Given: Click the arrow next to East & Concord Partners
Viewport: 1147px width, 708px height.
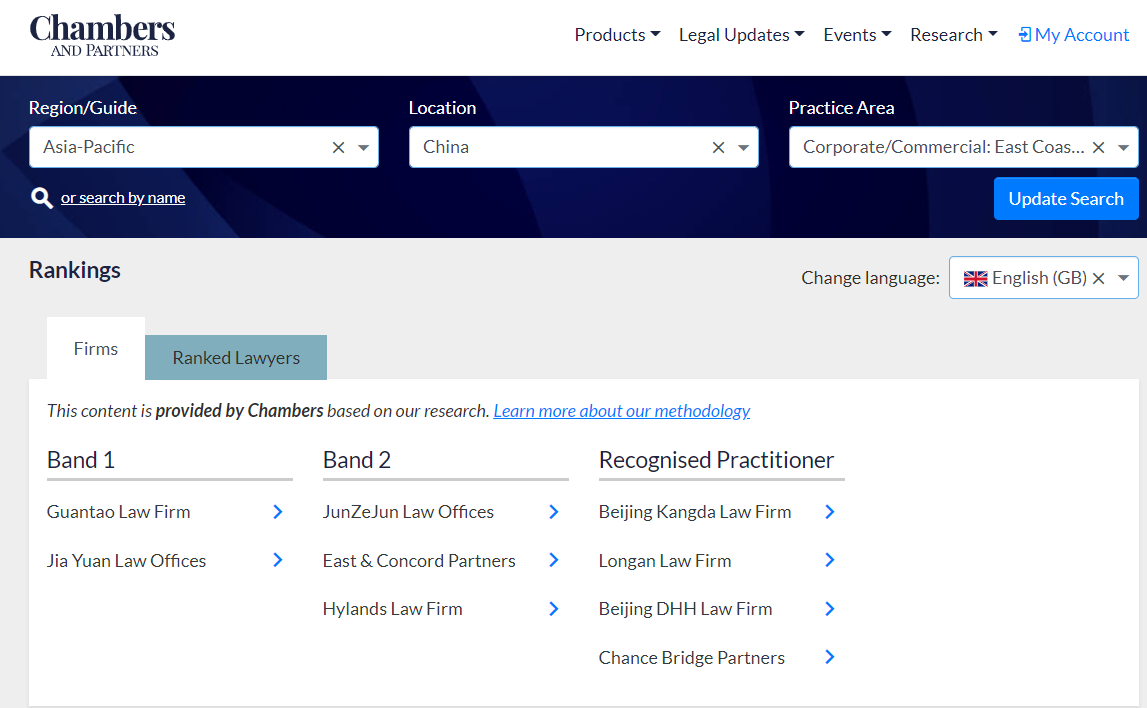Looking at the screenshot, I should [554, 560].
